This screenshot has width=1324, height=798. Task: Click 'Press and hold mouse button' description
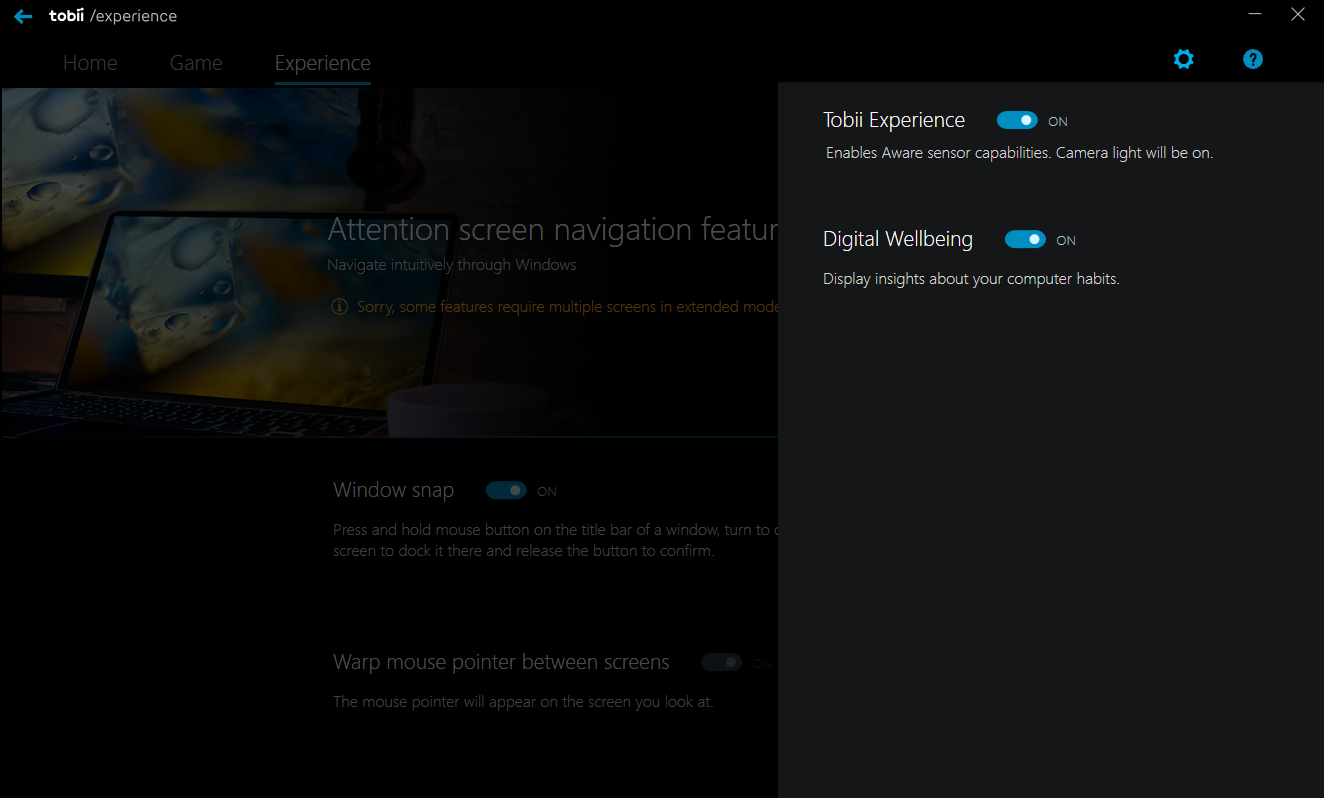tap(555, 540)
